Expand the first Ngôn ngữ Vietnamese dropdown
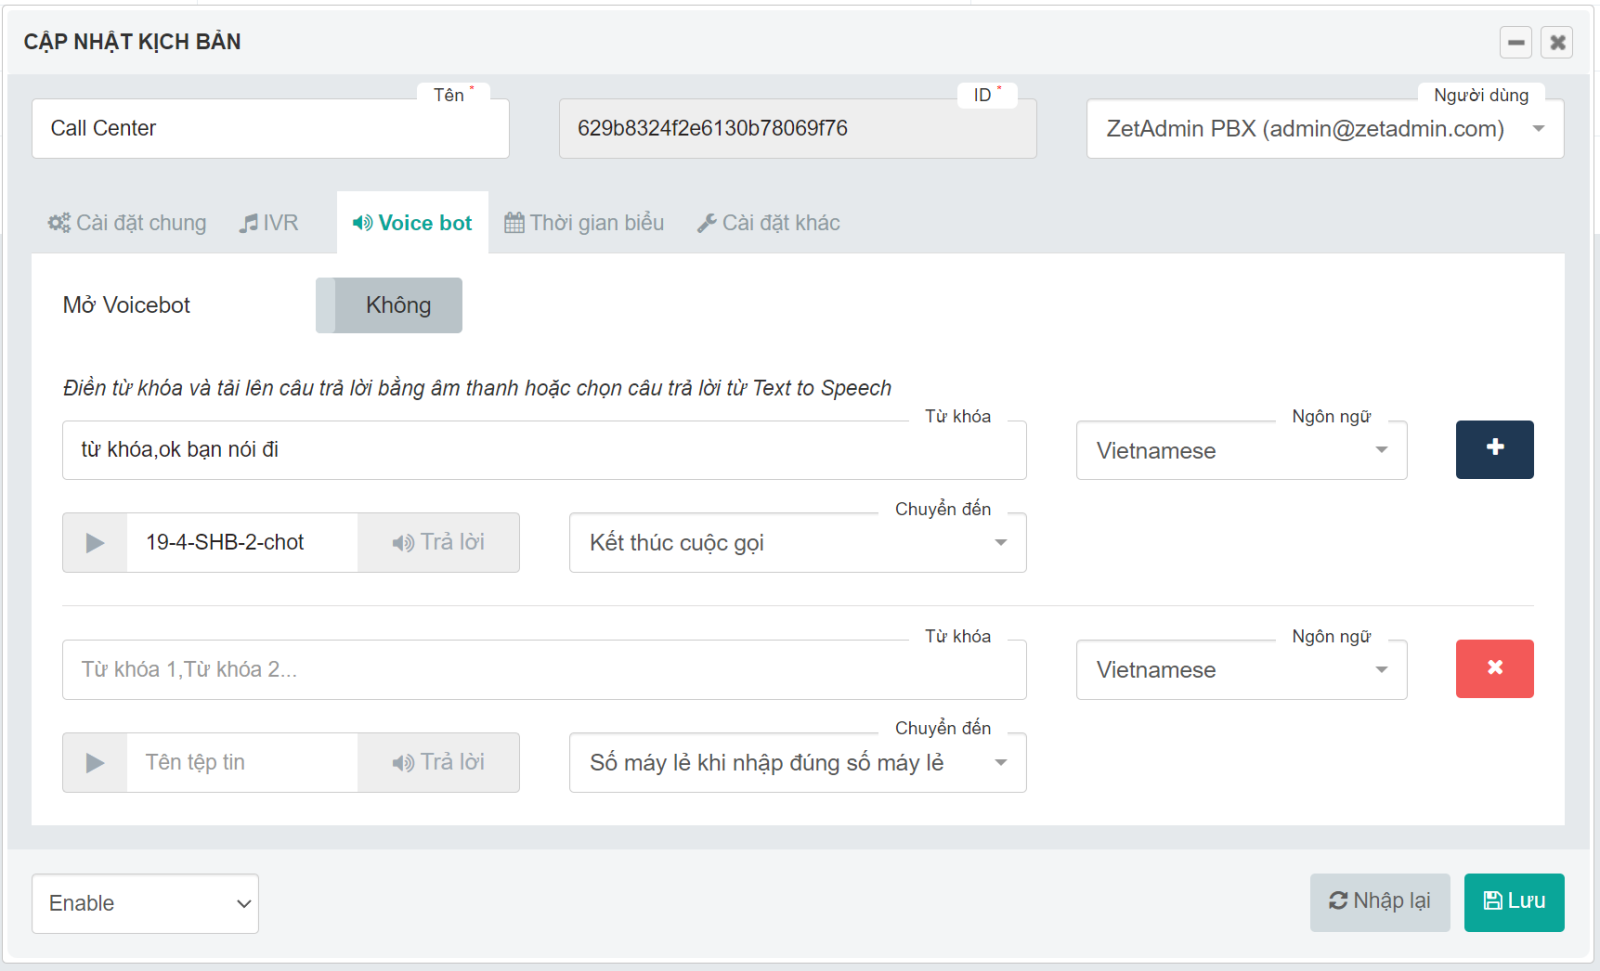The height and width of the screenshot is (971, 1600). click(x=1241, y=451)
